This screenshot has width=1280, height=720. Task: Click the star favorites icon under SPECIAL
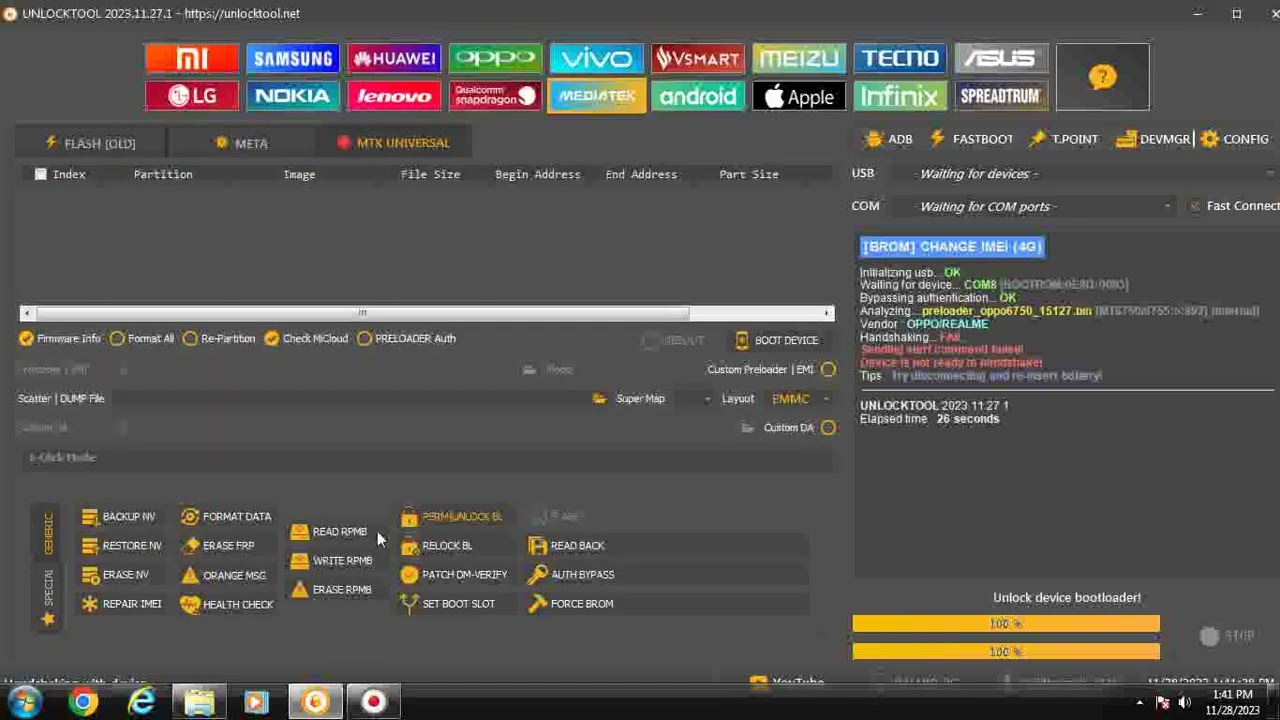47,619
